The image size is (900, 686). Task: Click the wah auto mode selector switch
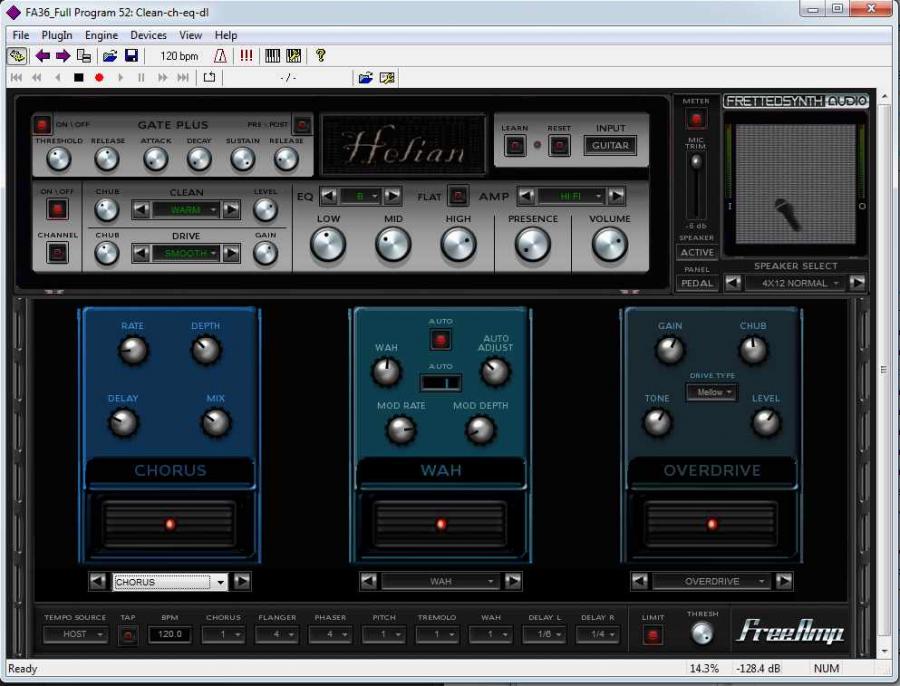440,382
